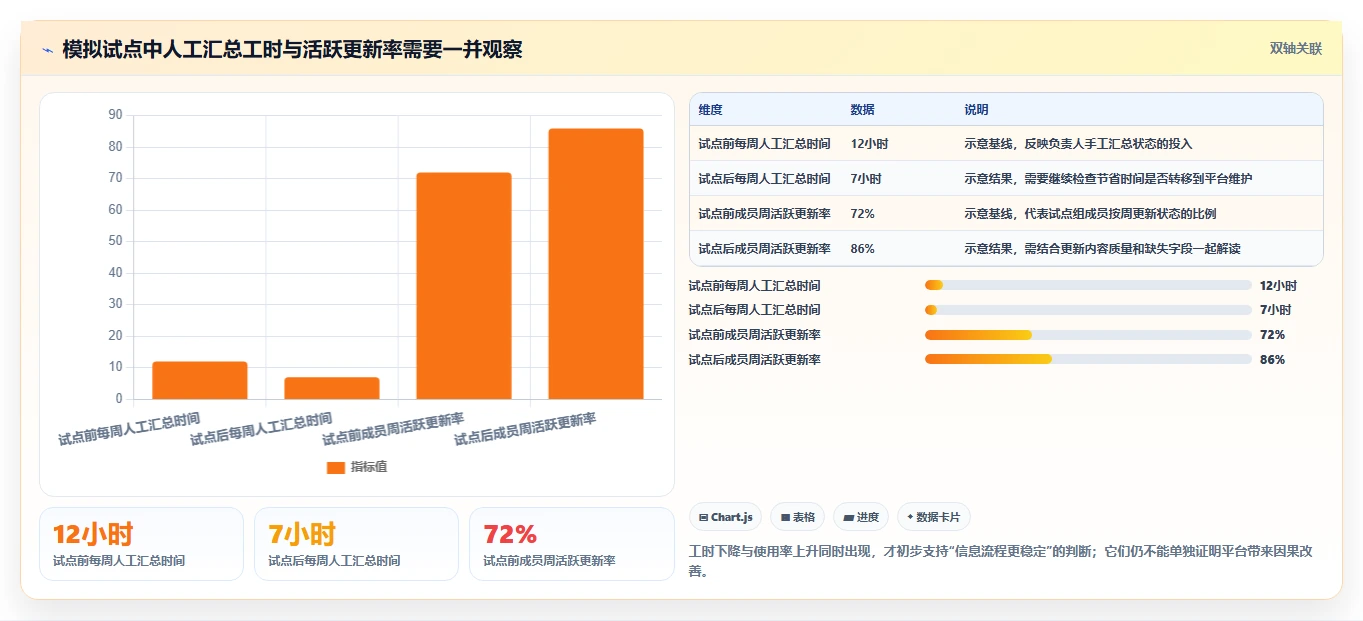Open the 12小时 data card

(x=141, y=544)
